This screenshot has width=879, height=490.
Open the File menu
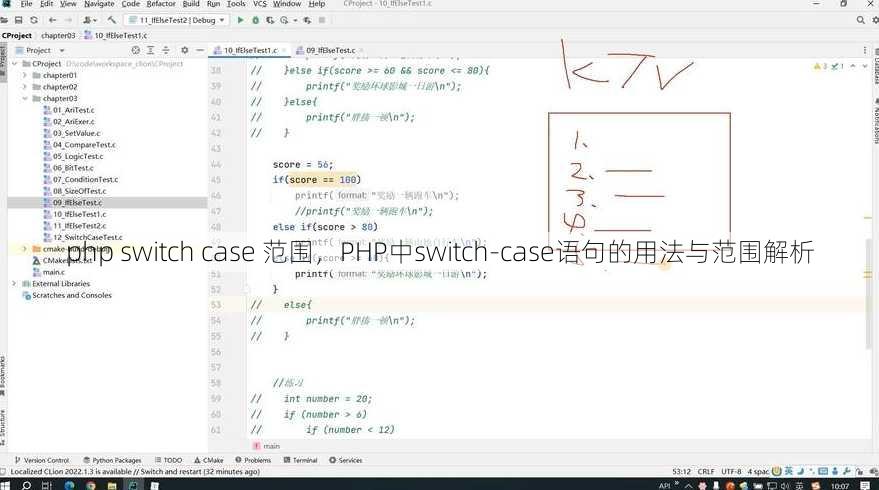[26, 4]
